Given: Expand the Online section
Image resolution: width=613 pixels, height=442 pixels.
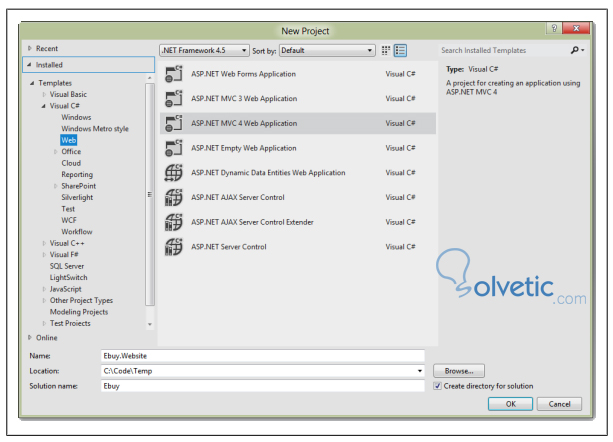Looking at the screenshot, I should [x=30, y=338].
